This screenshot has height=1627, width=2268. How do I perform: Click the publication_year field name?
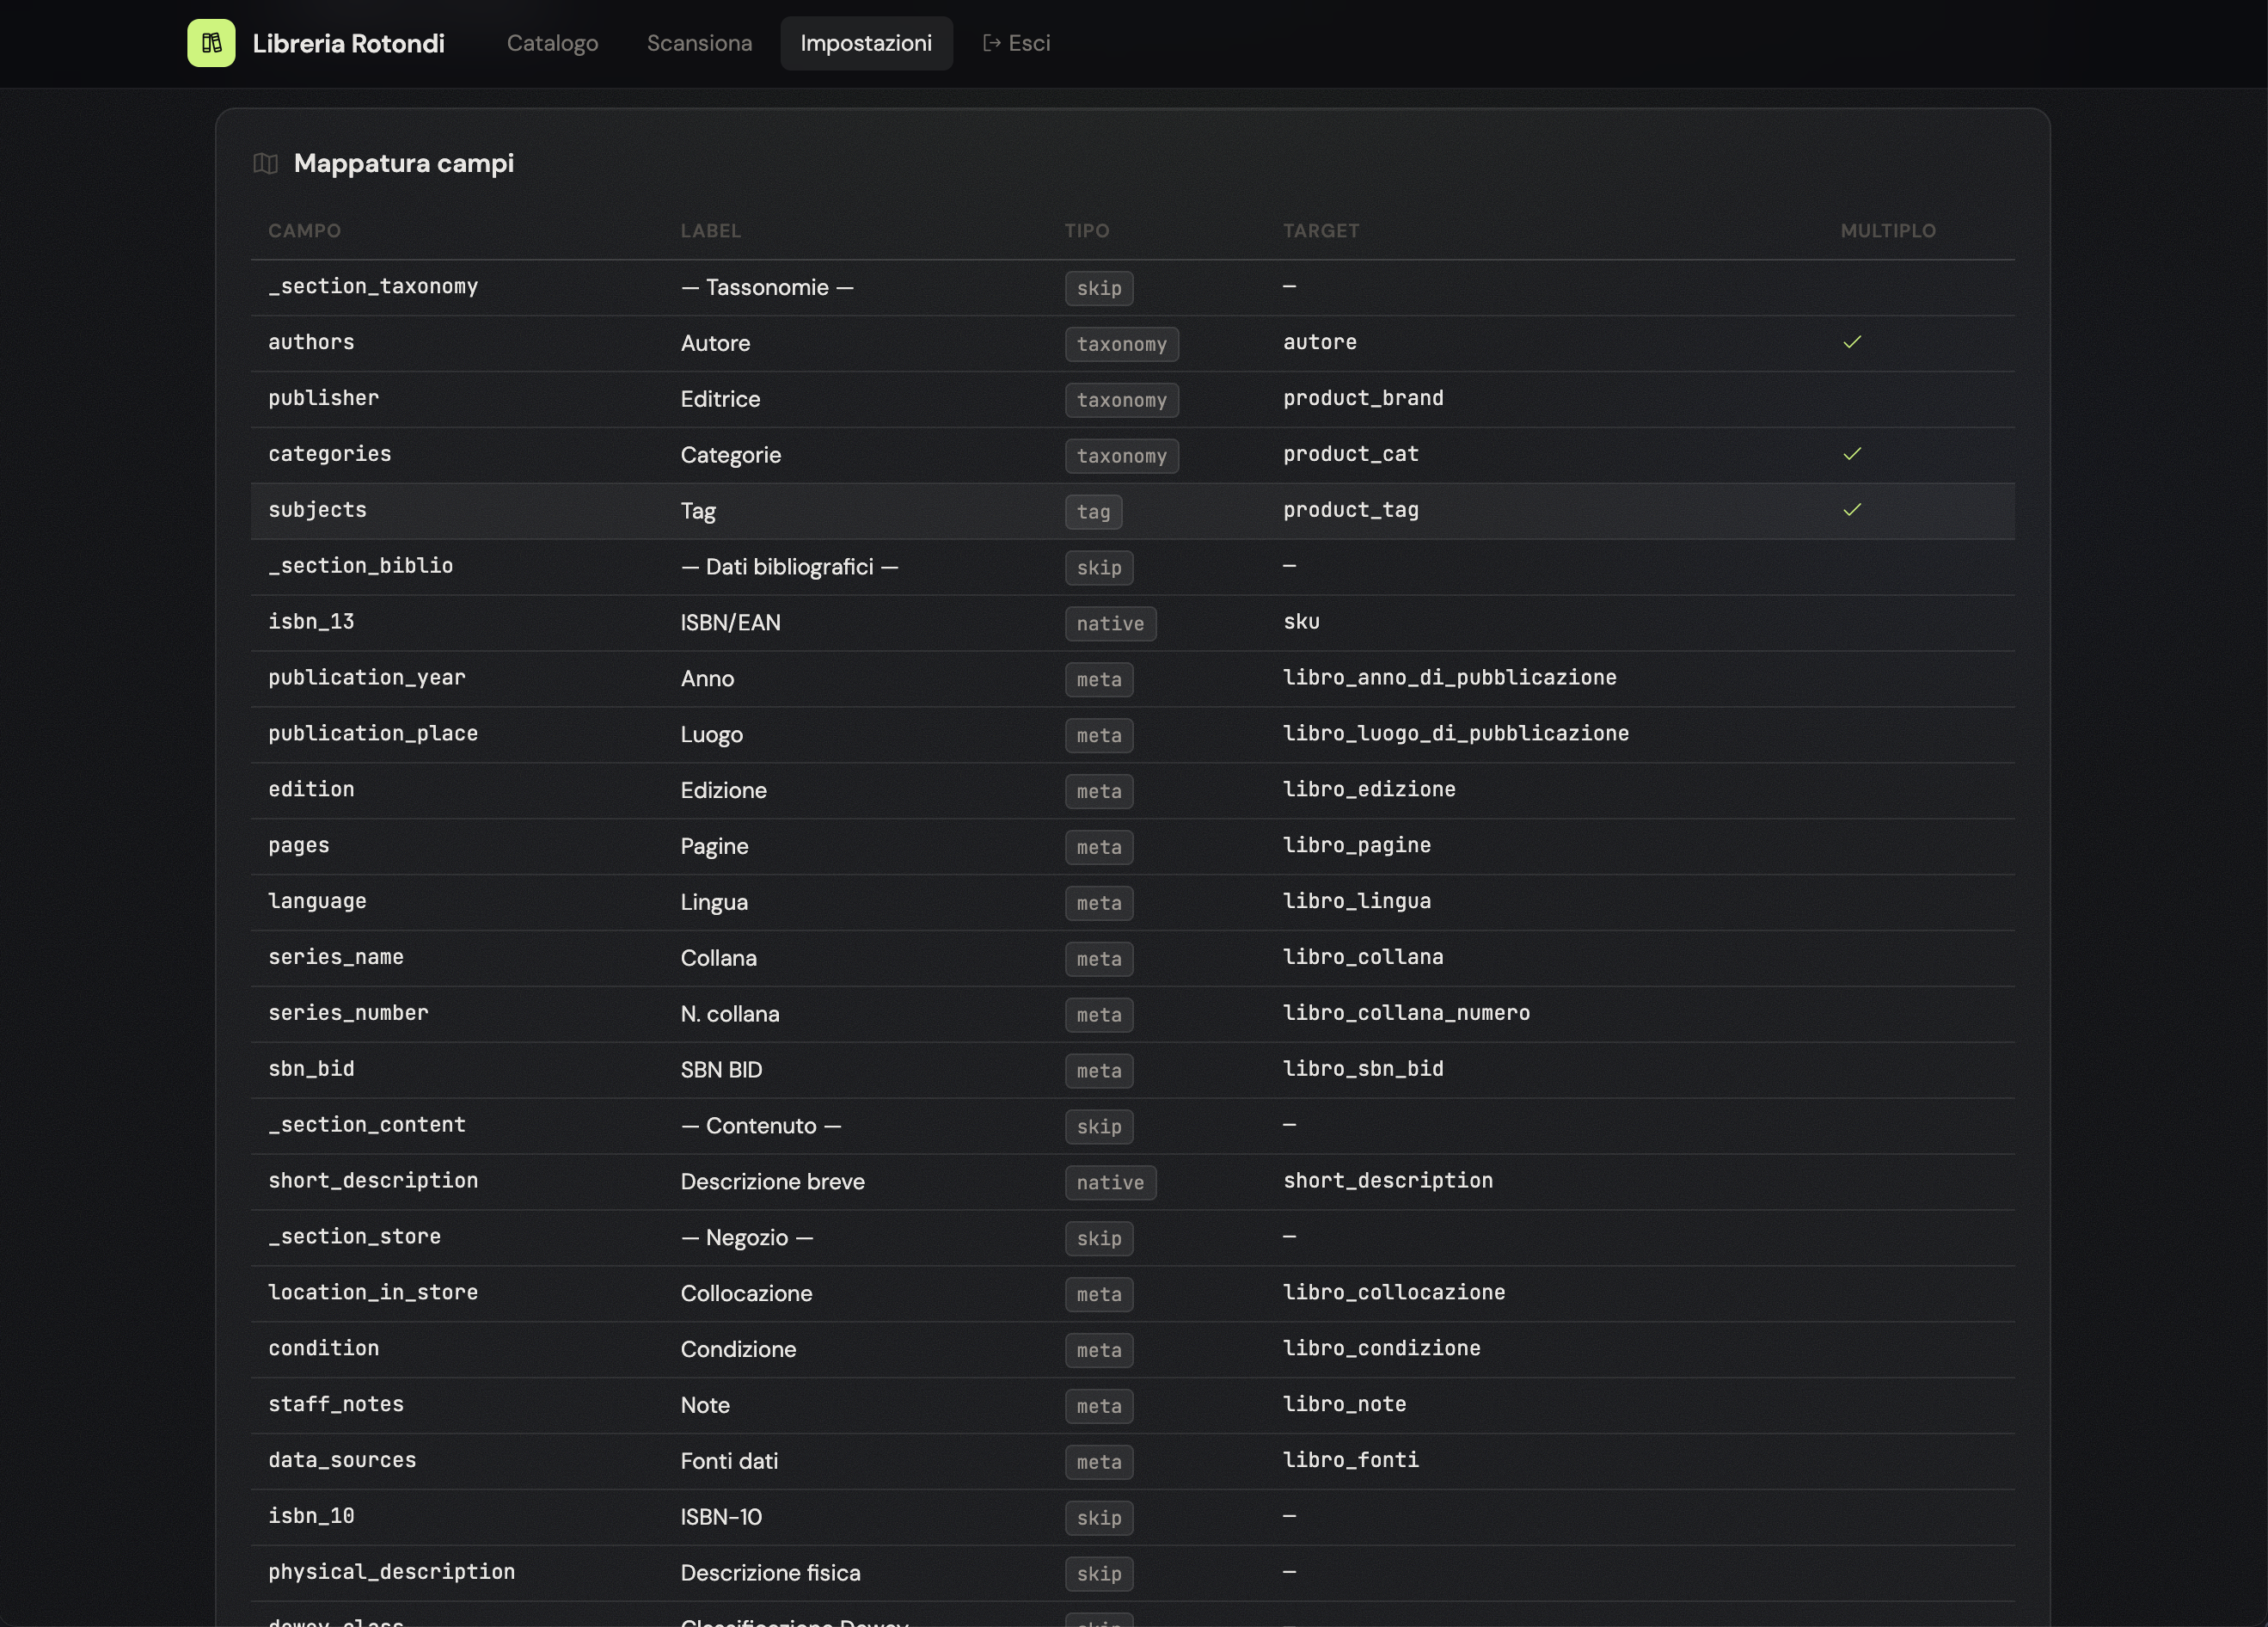coord(366,678)
